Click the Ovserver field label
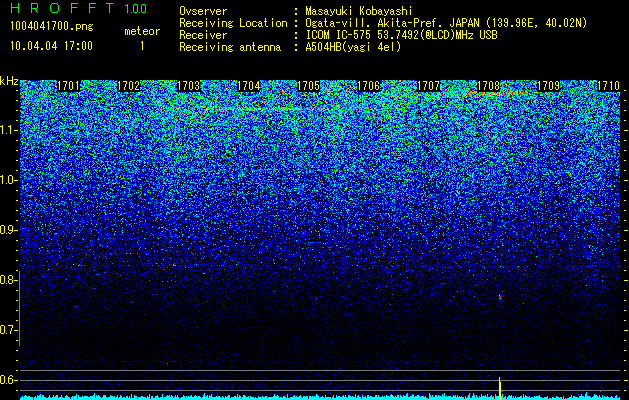 [x=203, y=11]
